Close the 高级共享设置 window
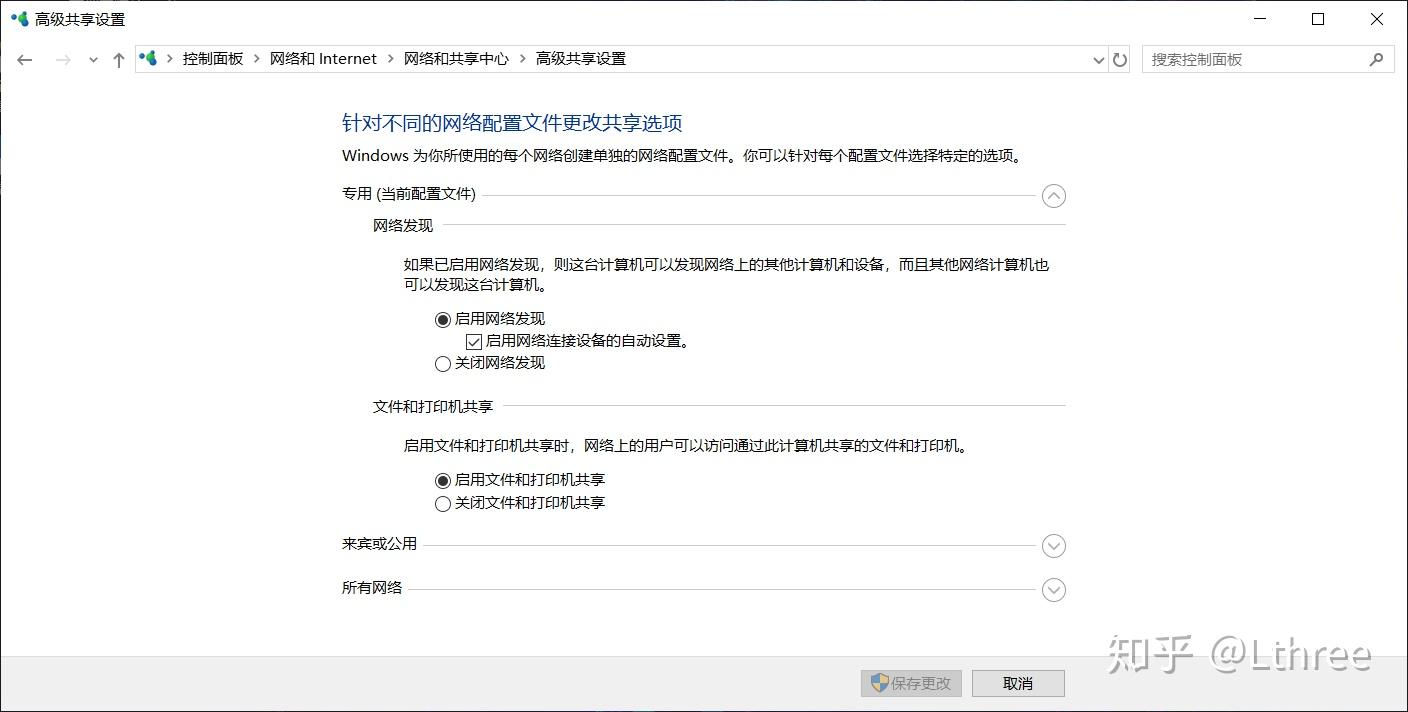Image resolution: width=1408 pixels, height=712 pixels. pos(1377,19)
